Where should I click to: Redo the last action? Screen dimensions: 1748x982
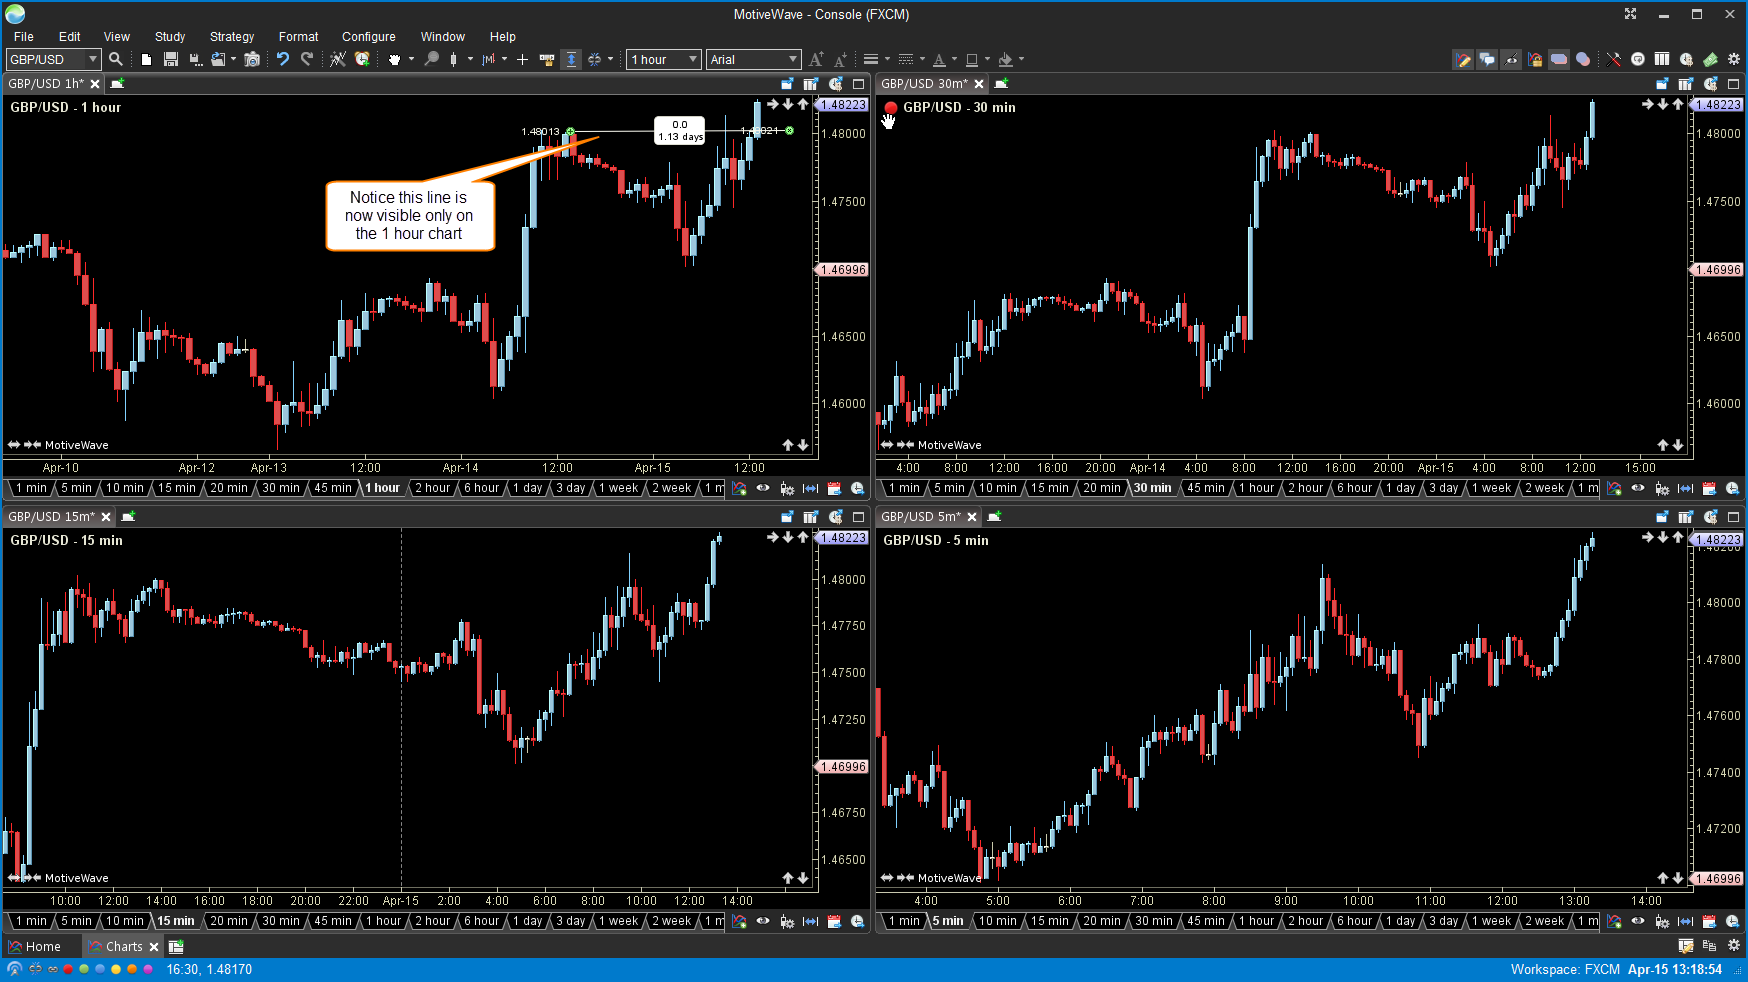pos(307,59)
